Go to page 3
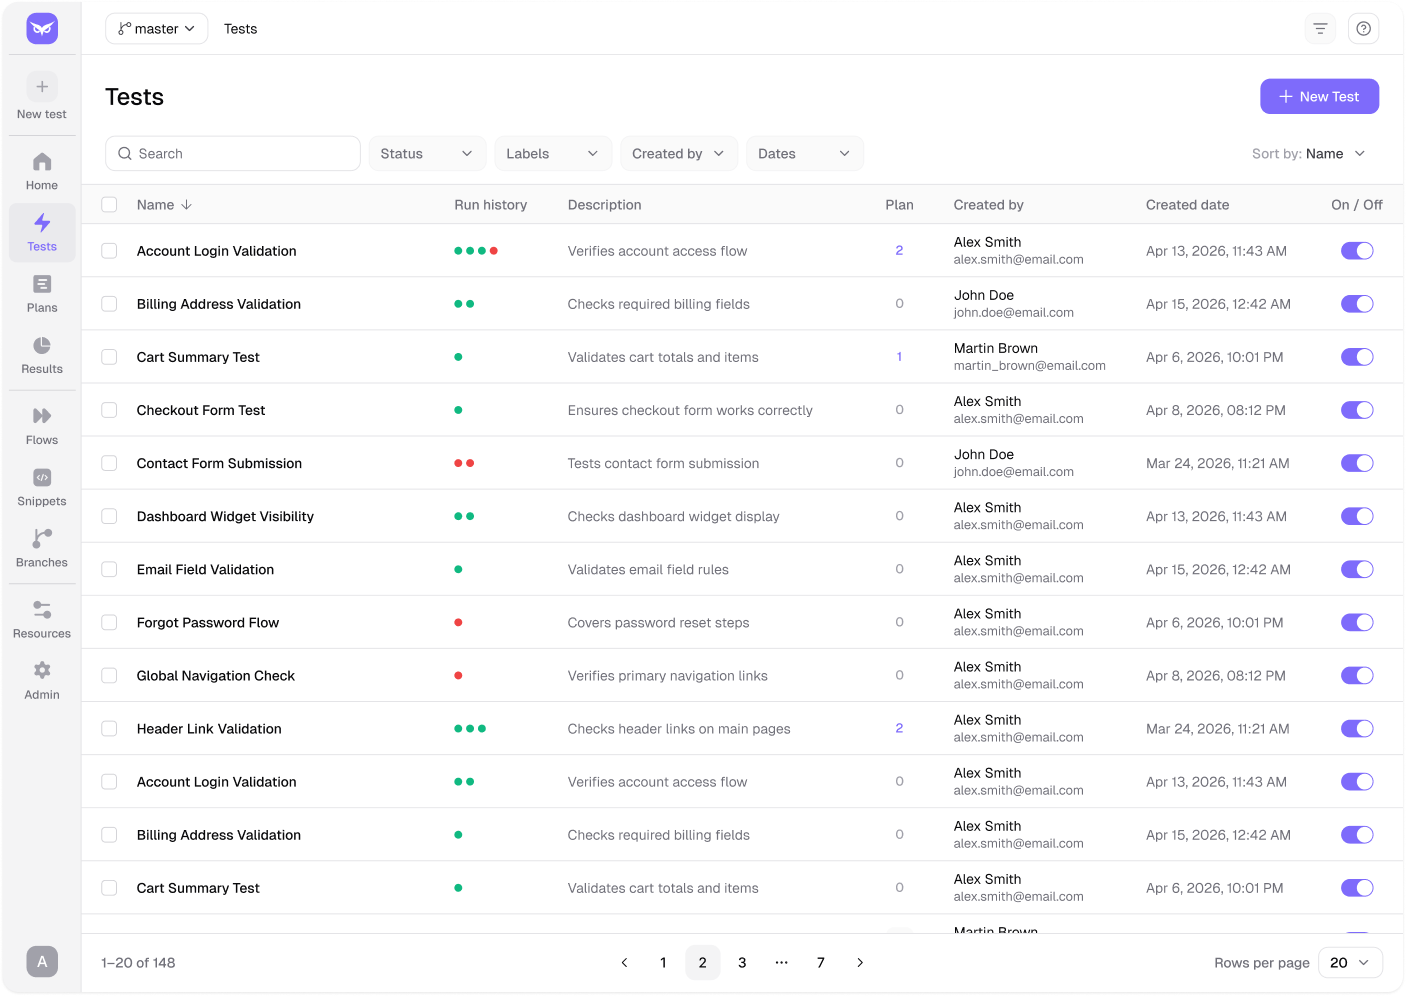Screen dimensions: 1406x996 [x=742, y=963]
